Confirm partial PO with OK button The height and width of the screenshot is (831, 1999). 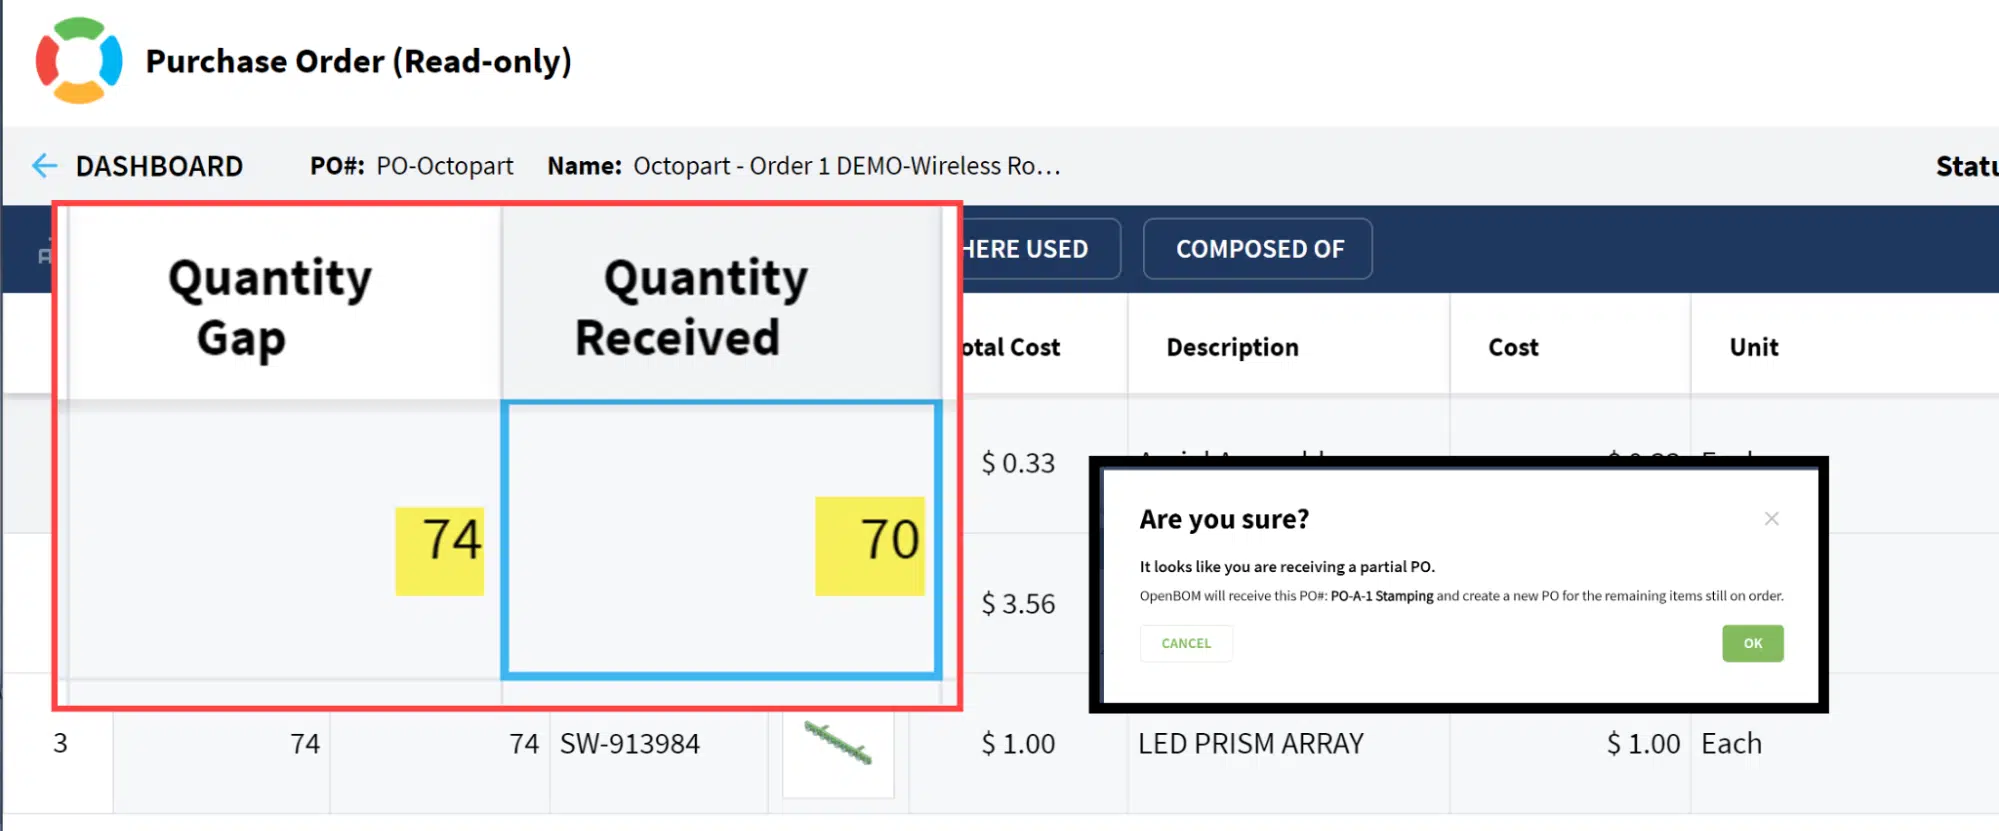pyautogui.click(x=1752, y=643)
